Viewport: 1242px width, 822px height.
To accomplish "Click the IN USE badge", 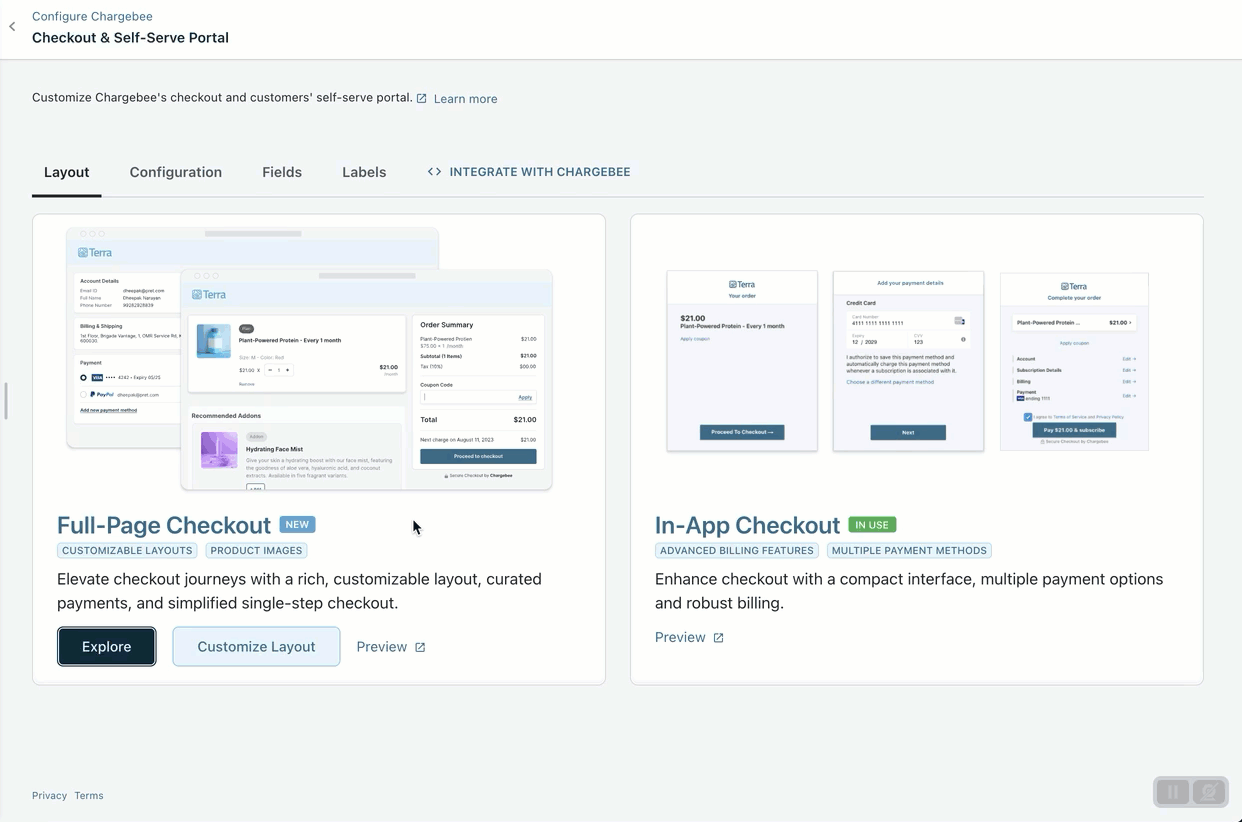I will [x=872, y=525].
